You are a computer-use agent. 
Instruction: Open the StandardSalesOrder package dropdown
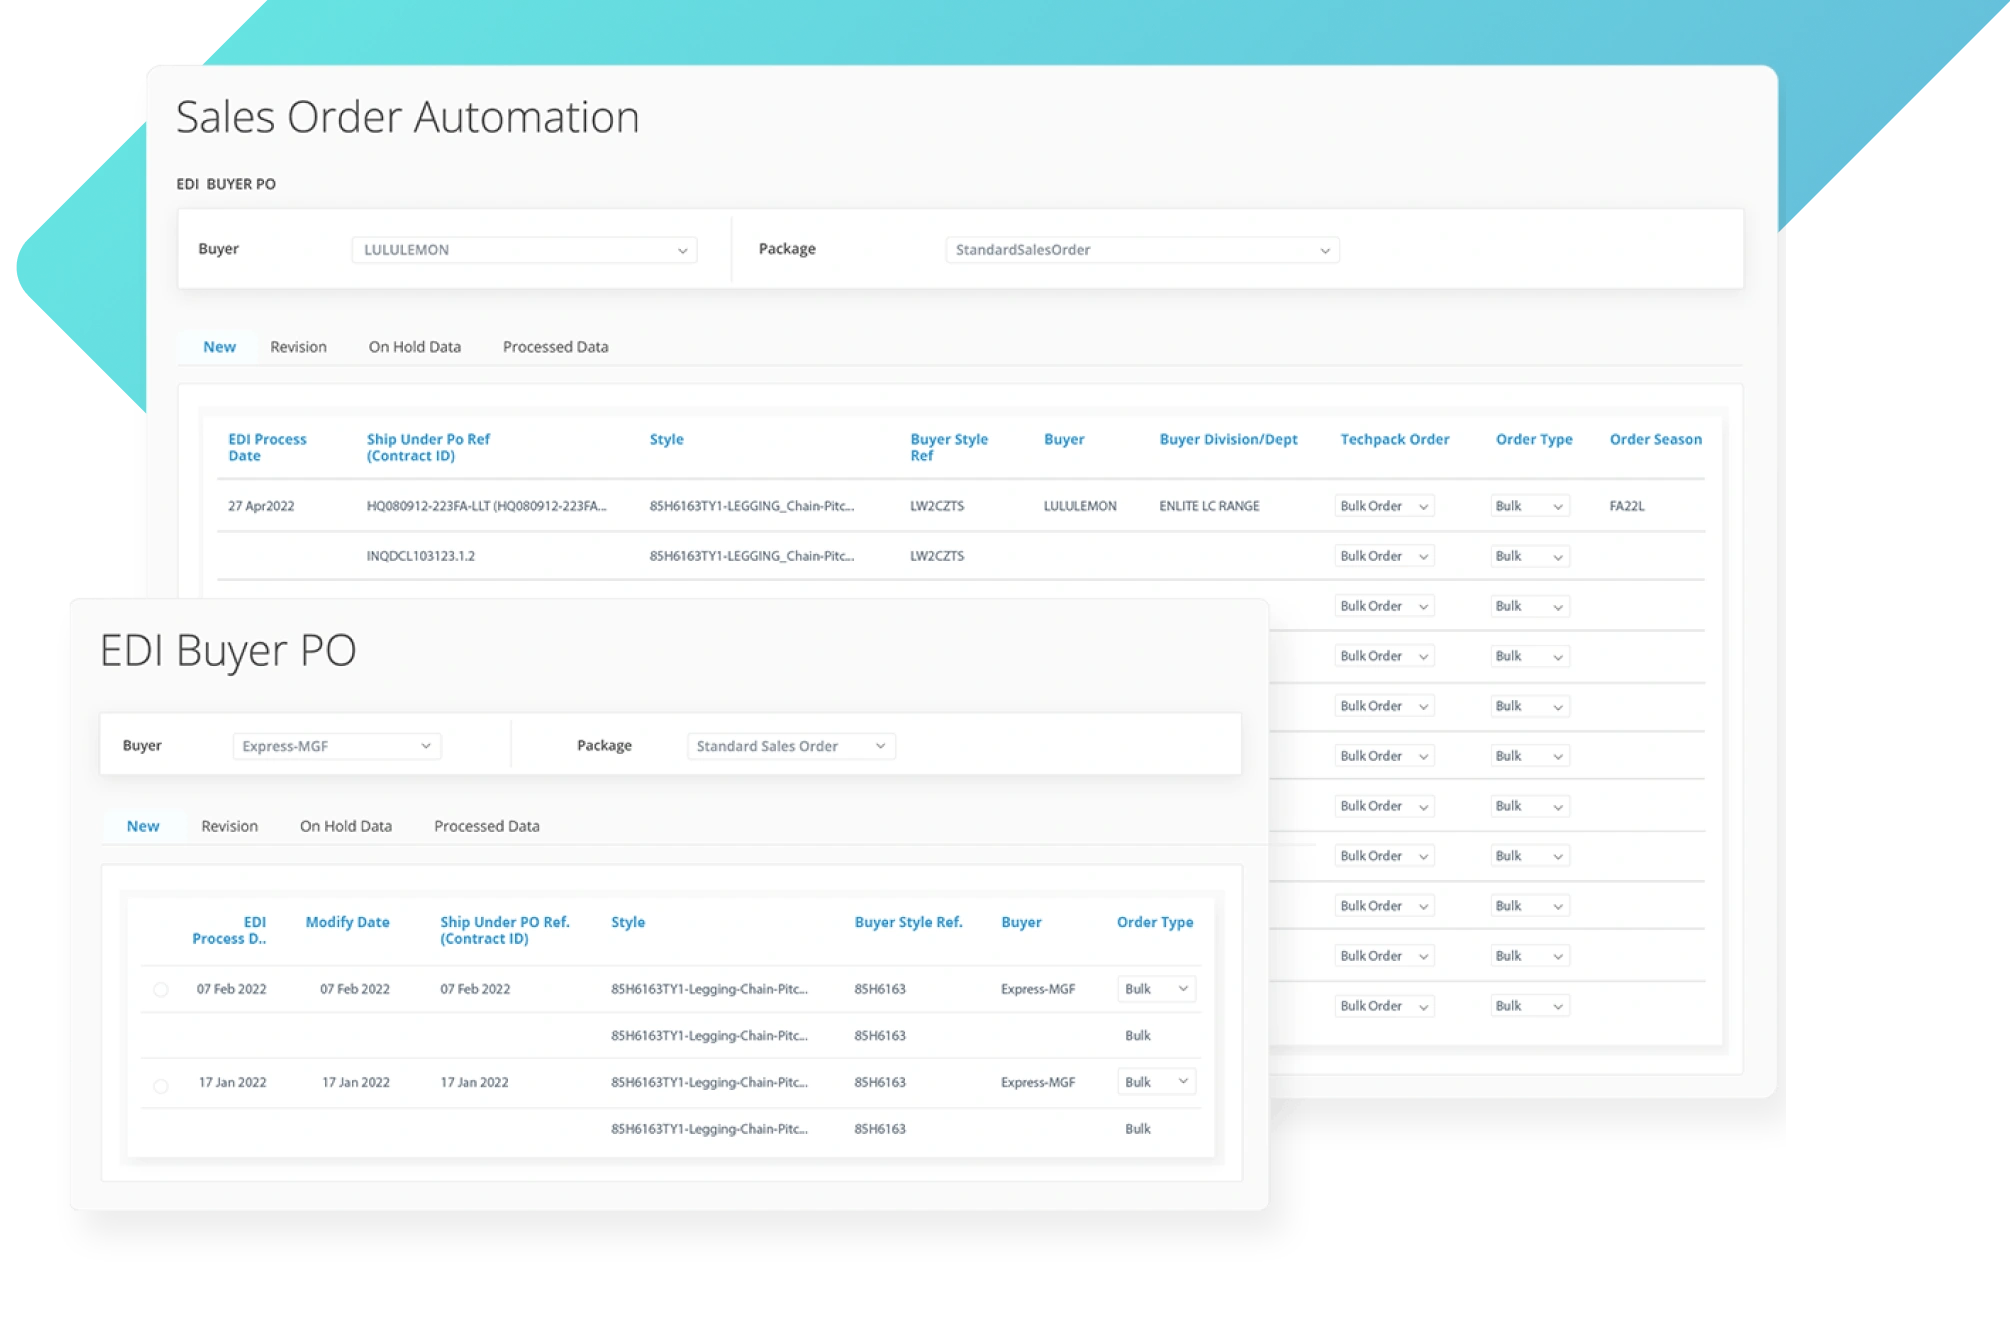click(1141, 250)
